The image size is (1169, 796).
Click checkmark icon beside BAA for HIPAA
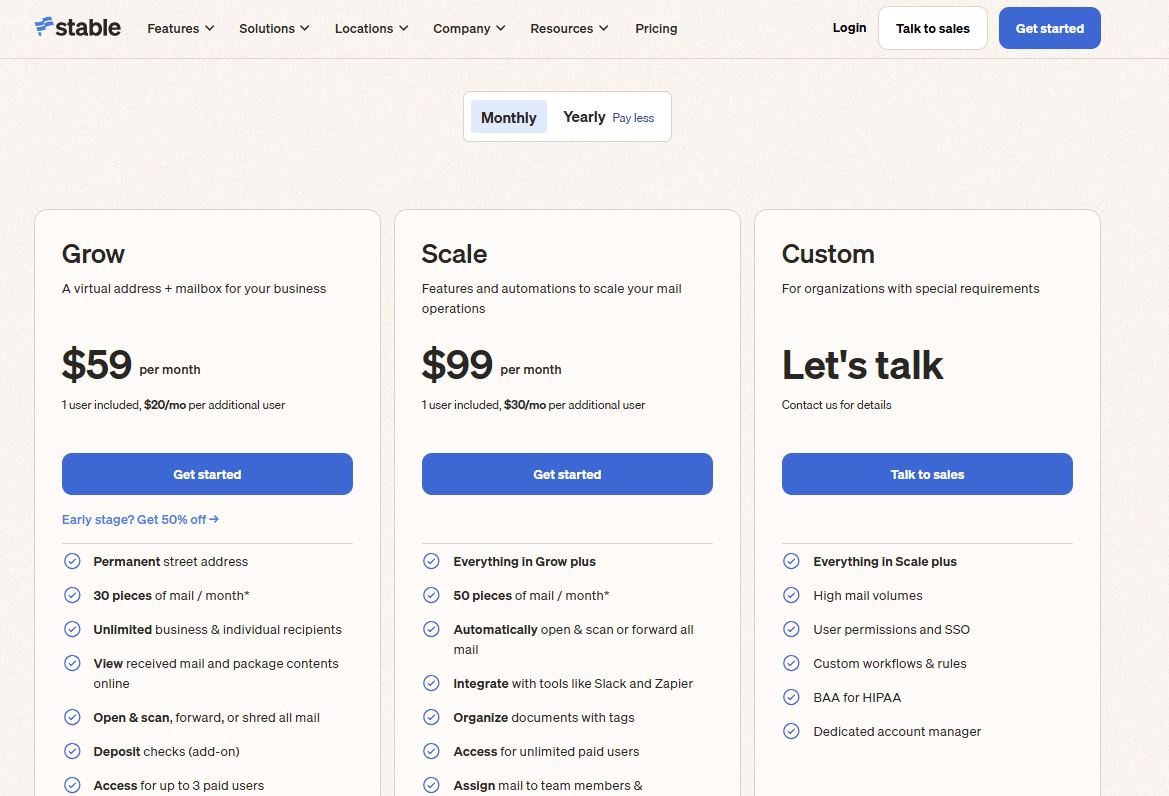click(x=791, y=697)
